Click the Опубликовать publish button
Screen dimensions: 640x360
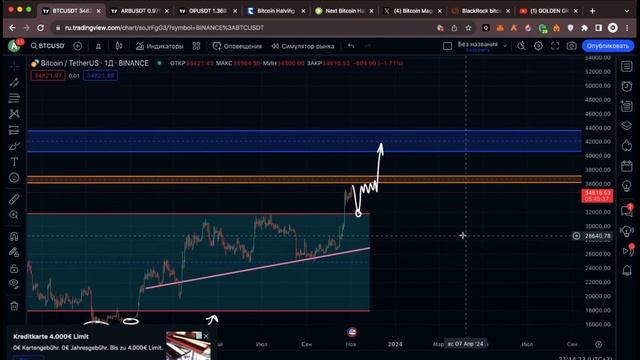(x=608, y=46)
